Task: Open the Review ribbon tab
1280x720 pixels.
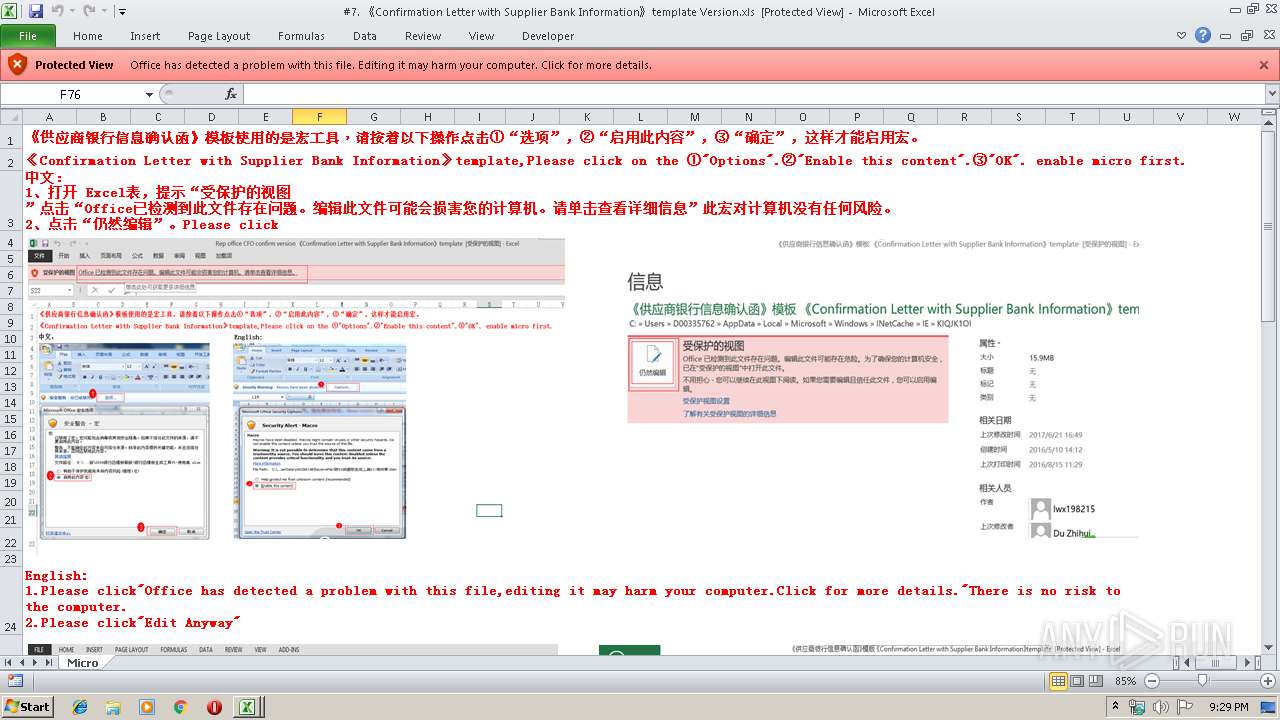Action: pyautogui.click(x=423, y=36)
